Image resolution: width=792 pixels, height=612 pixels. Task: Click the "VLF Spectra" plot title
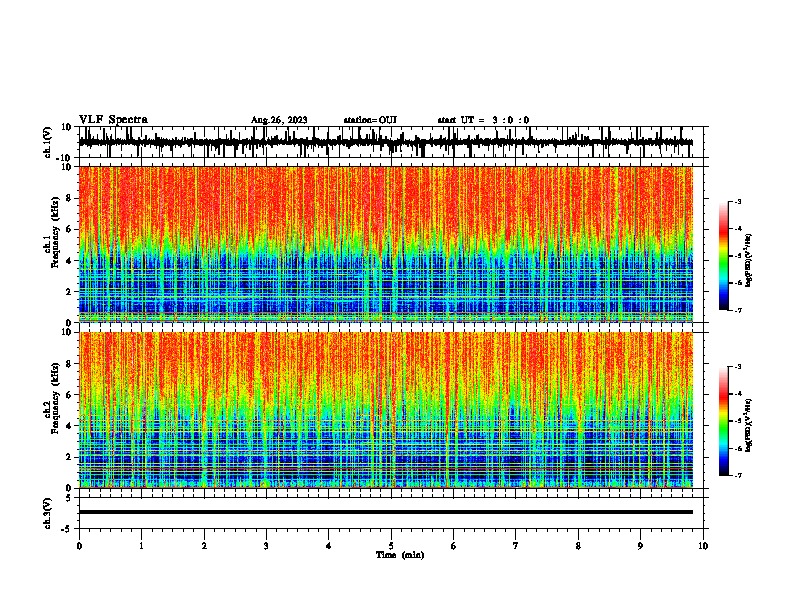point(113,120)
